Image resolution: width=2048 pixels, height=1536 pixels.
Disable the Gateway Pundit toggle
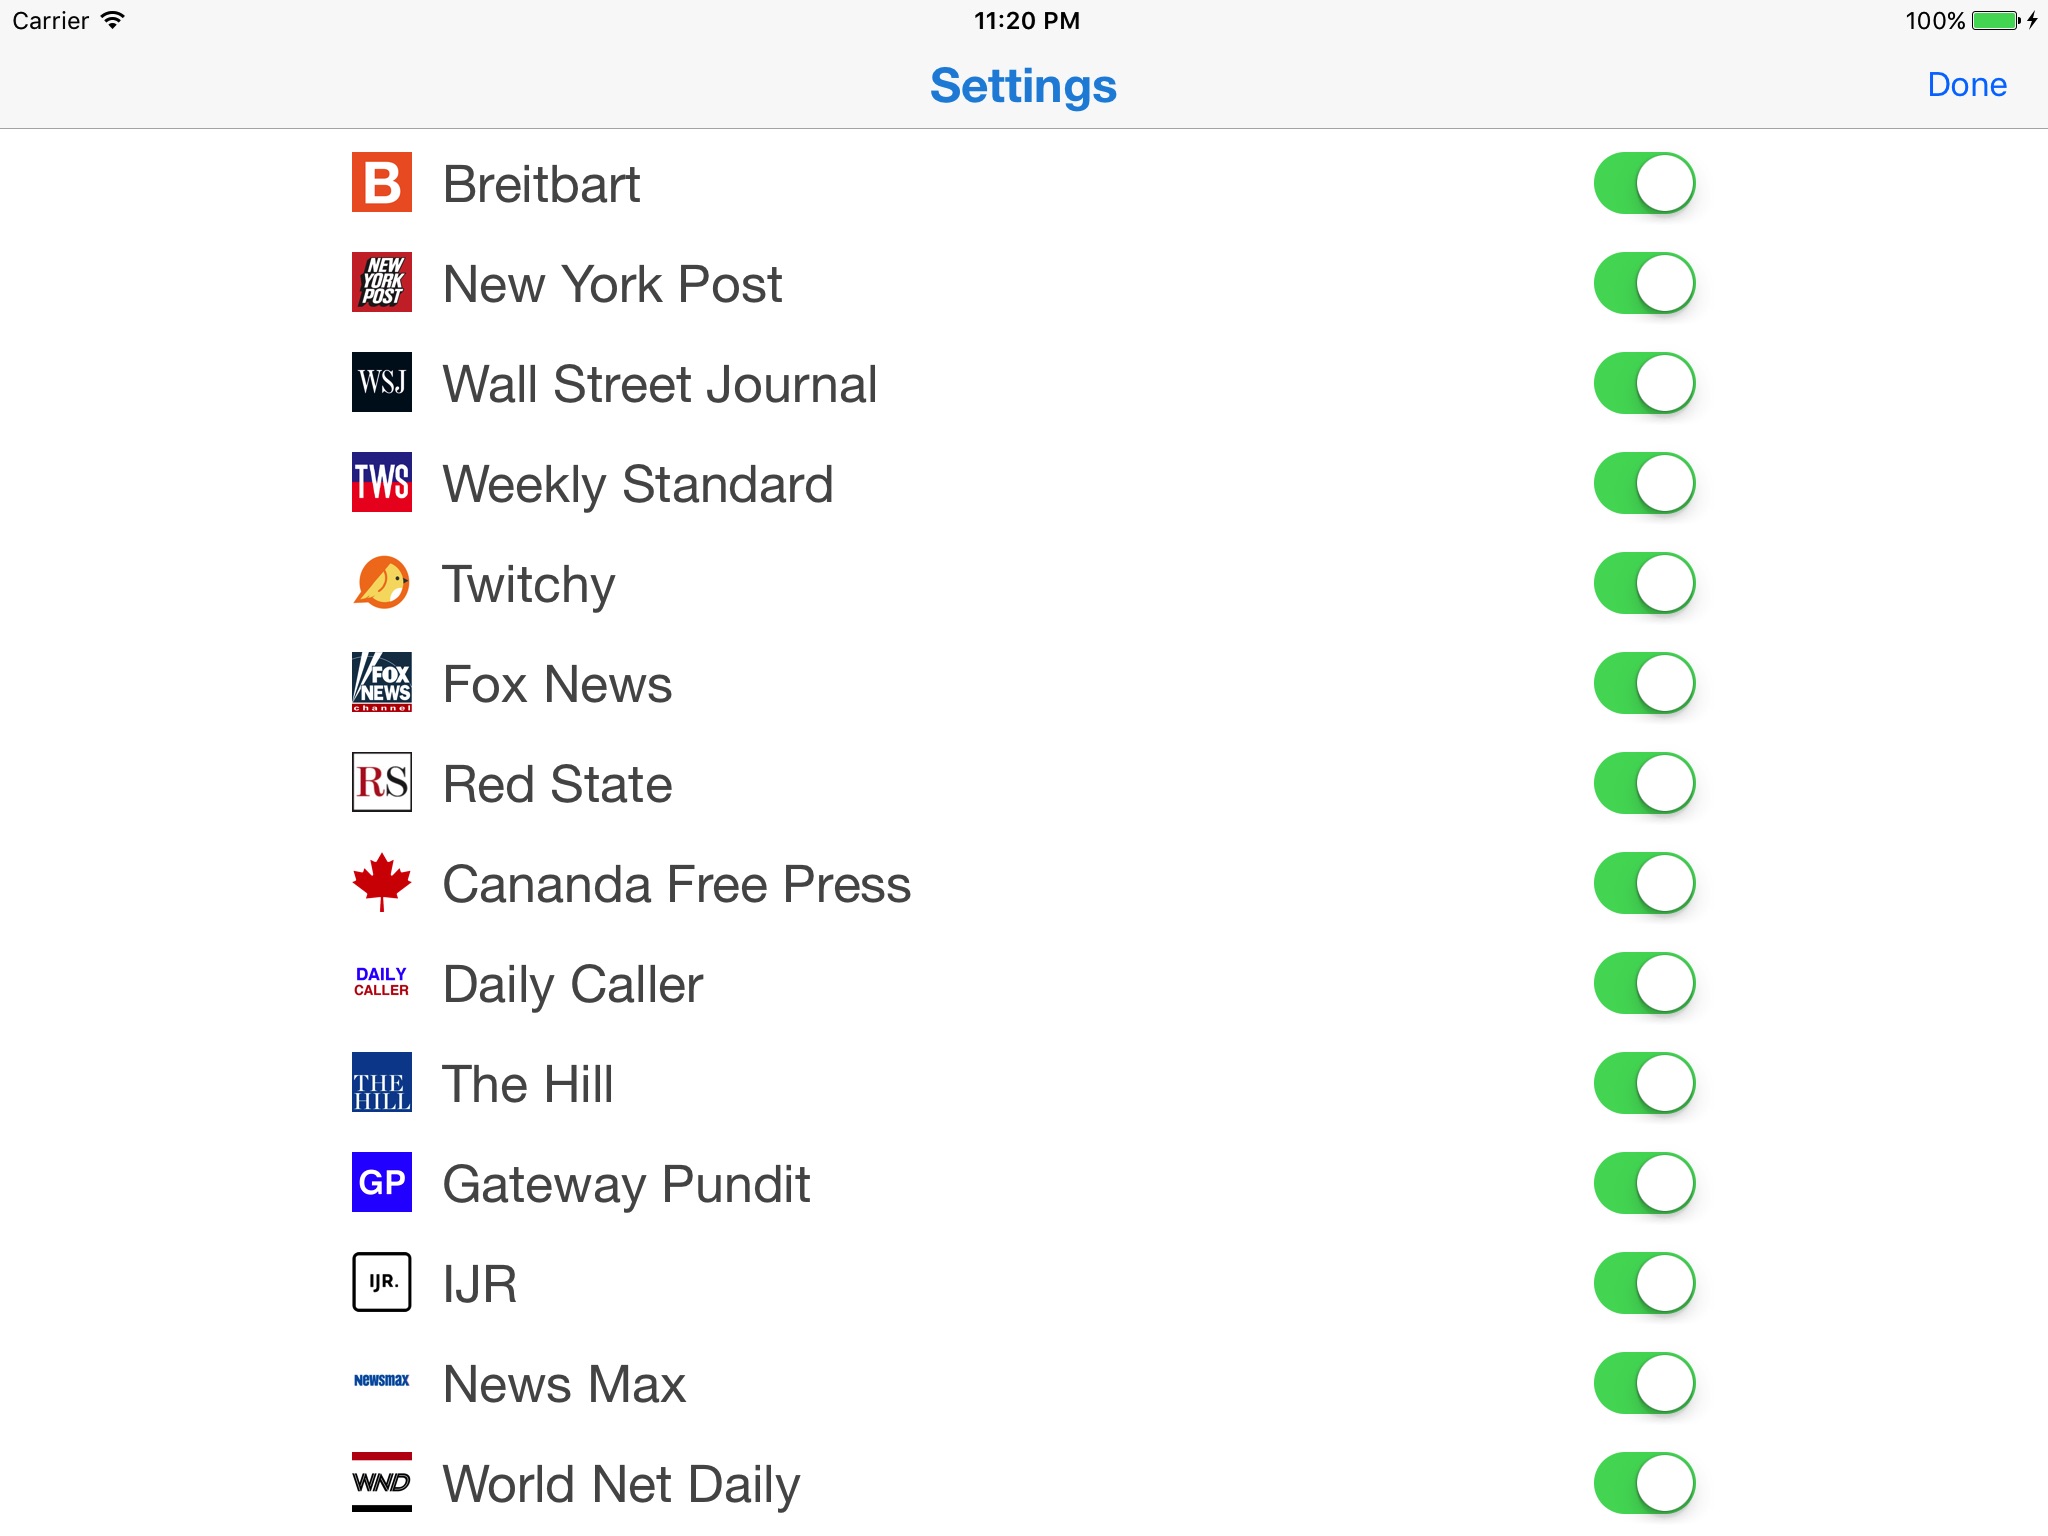[1642, 1183]
